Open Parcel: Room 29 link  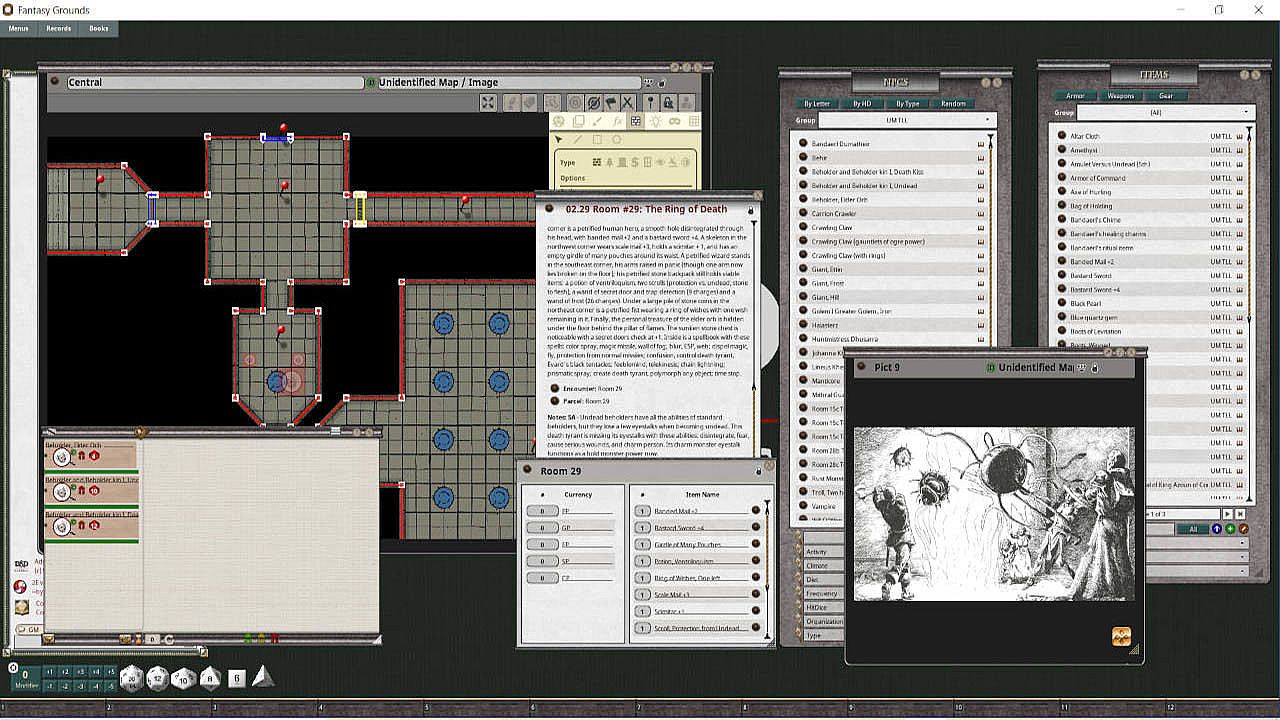[x=555, y=401]
